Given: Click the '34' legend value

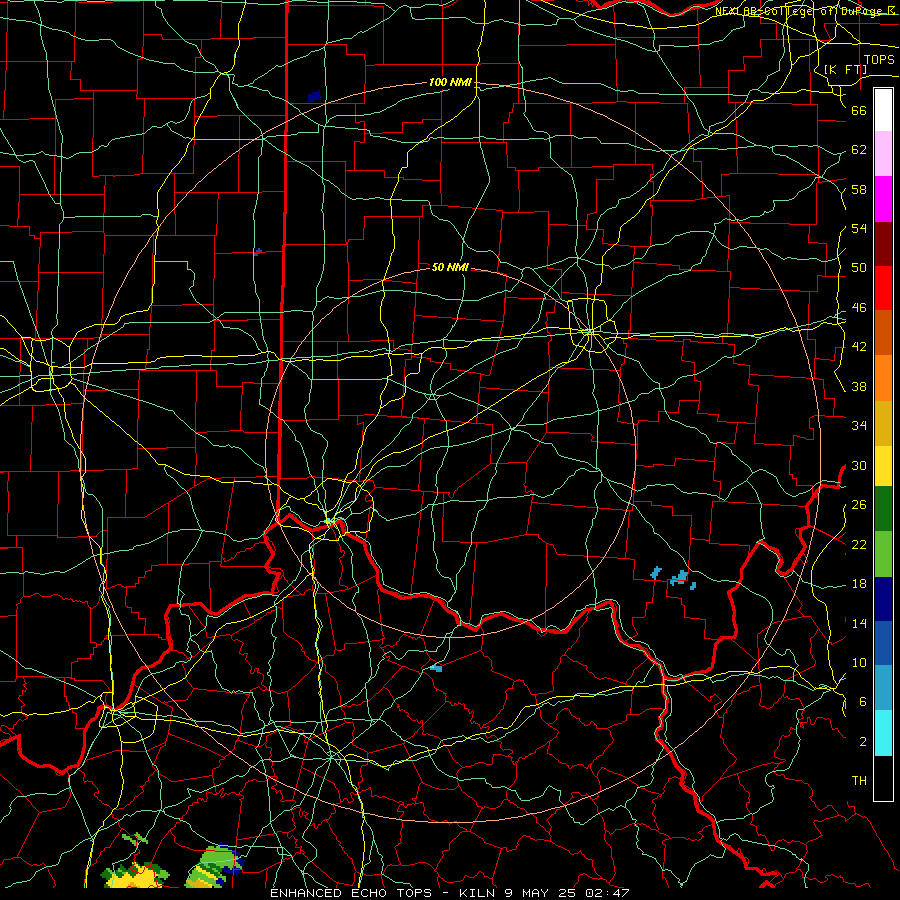Looking at the screenshot, I should point(859,426).
